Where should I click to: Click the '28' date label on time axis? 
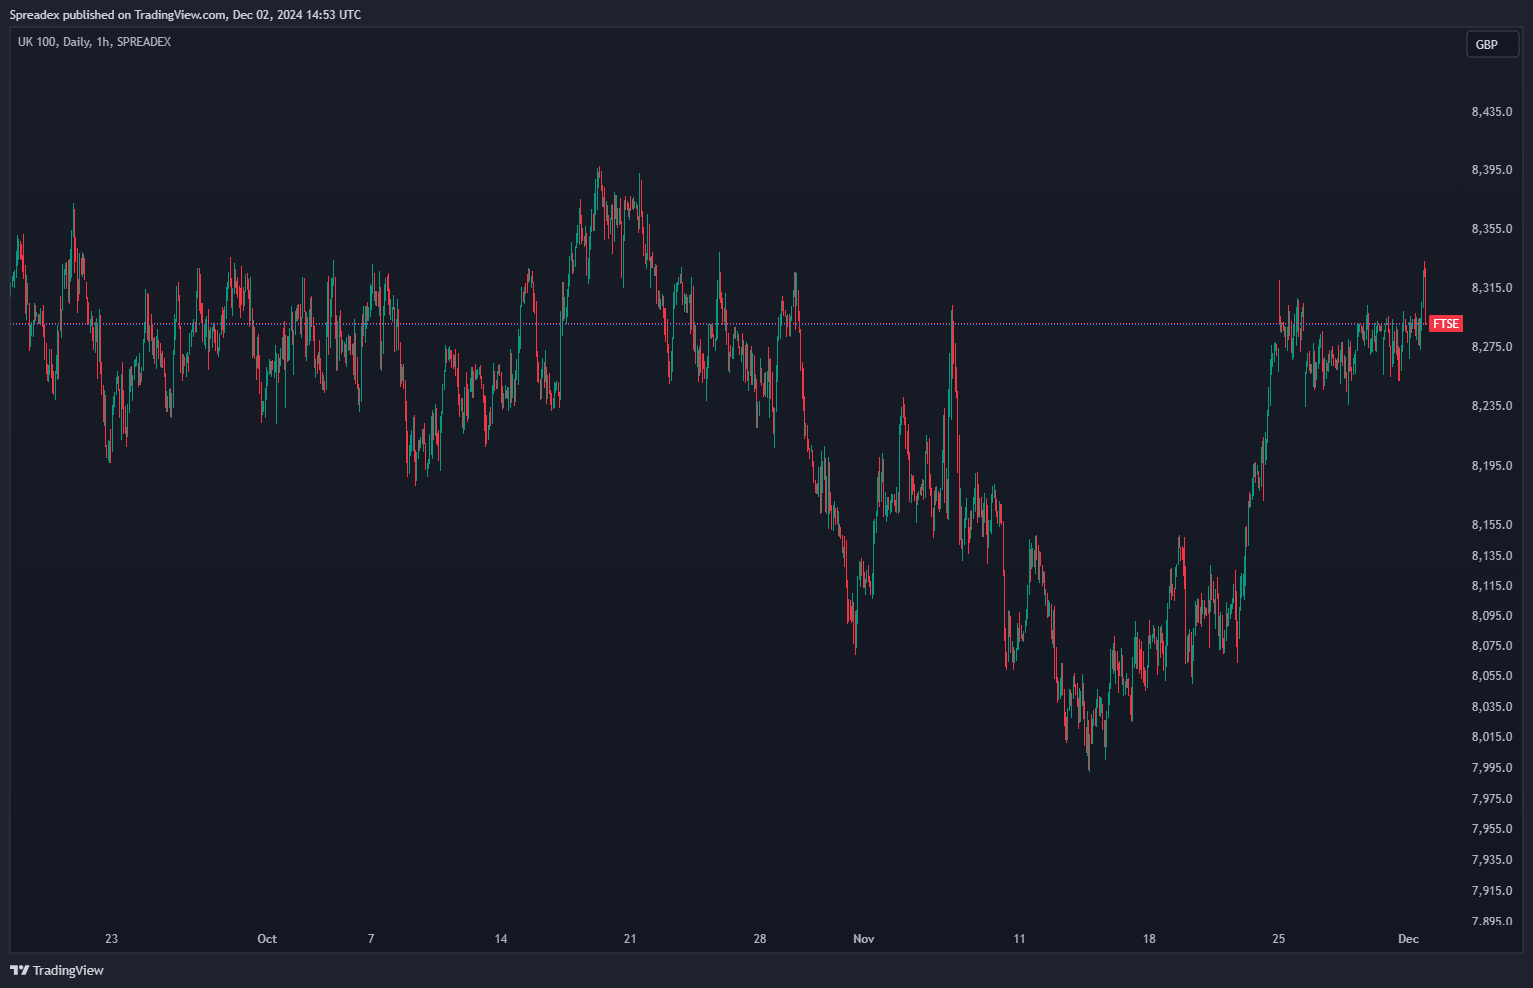(760, 939)
